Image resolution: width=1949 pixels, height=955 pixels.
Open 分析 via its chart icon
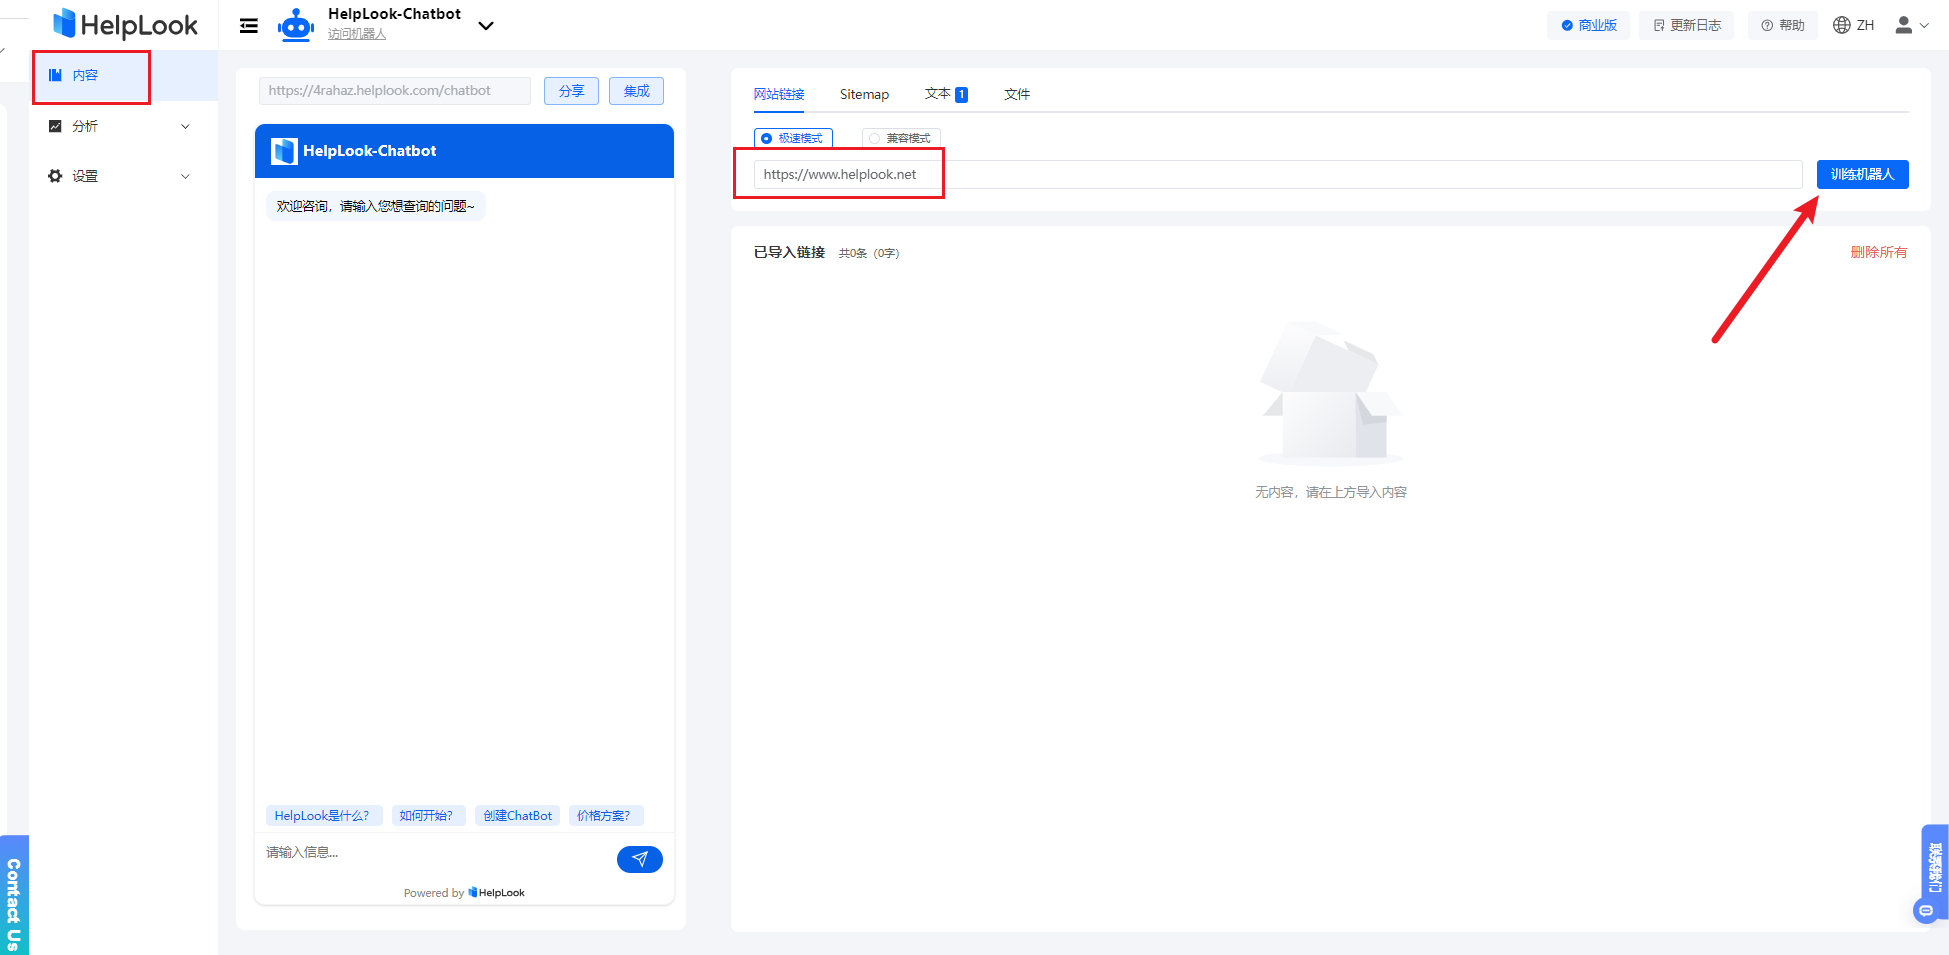[56, 125]
